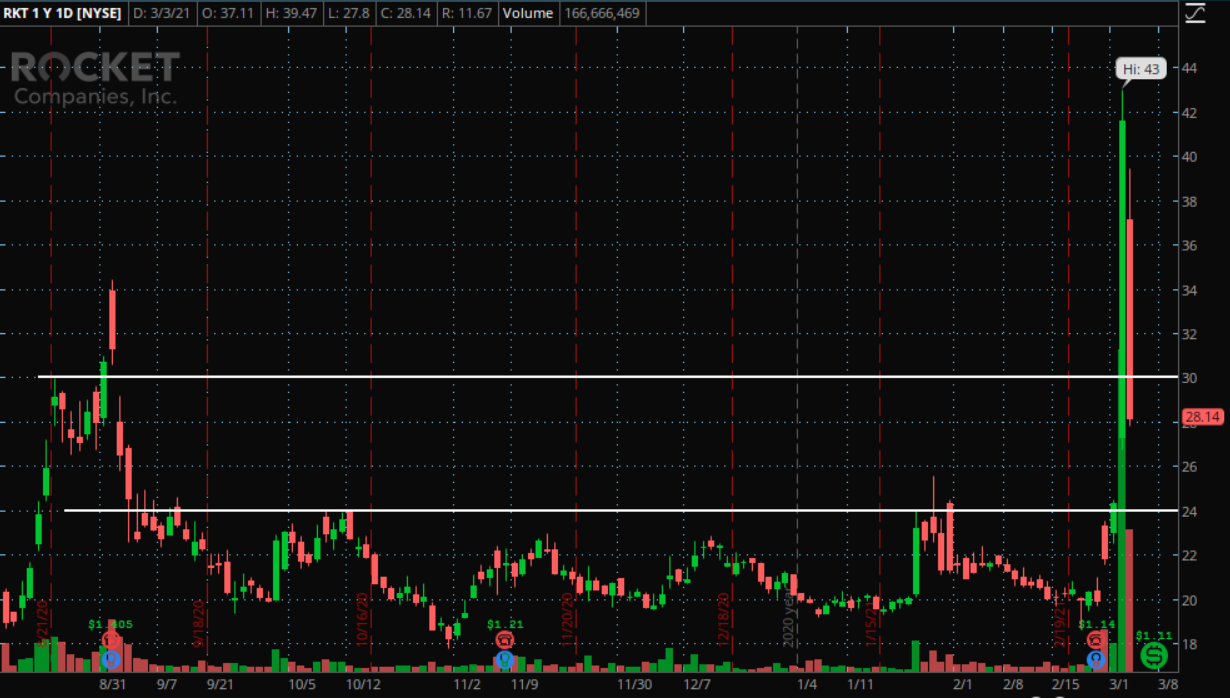1230x698 pixels.
Task: Click the chart scale icon at top right
Action: [1195, 13]
